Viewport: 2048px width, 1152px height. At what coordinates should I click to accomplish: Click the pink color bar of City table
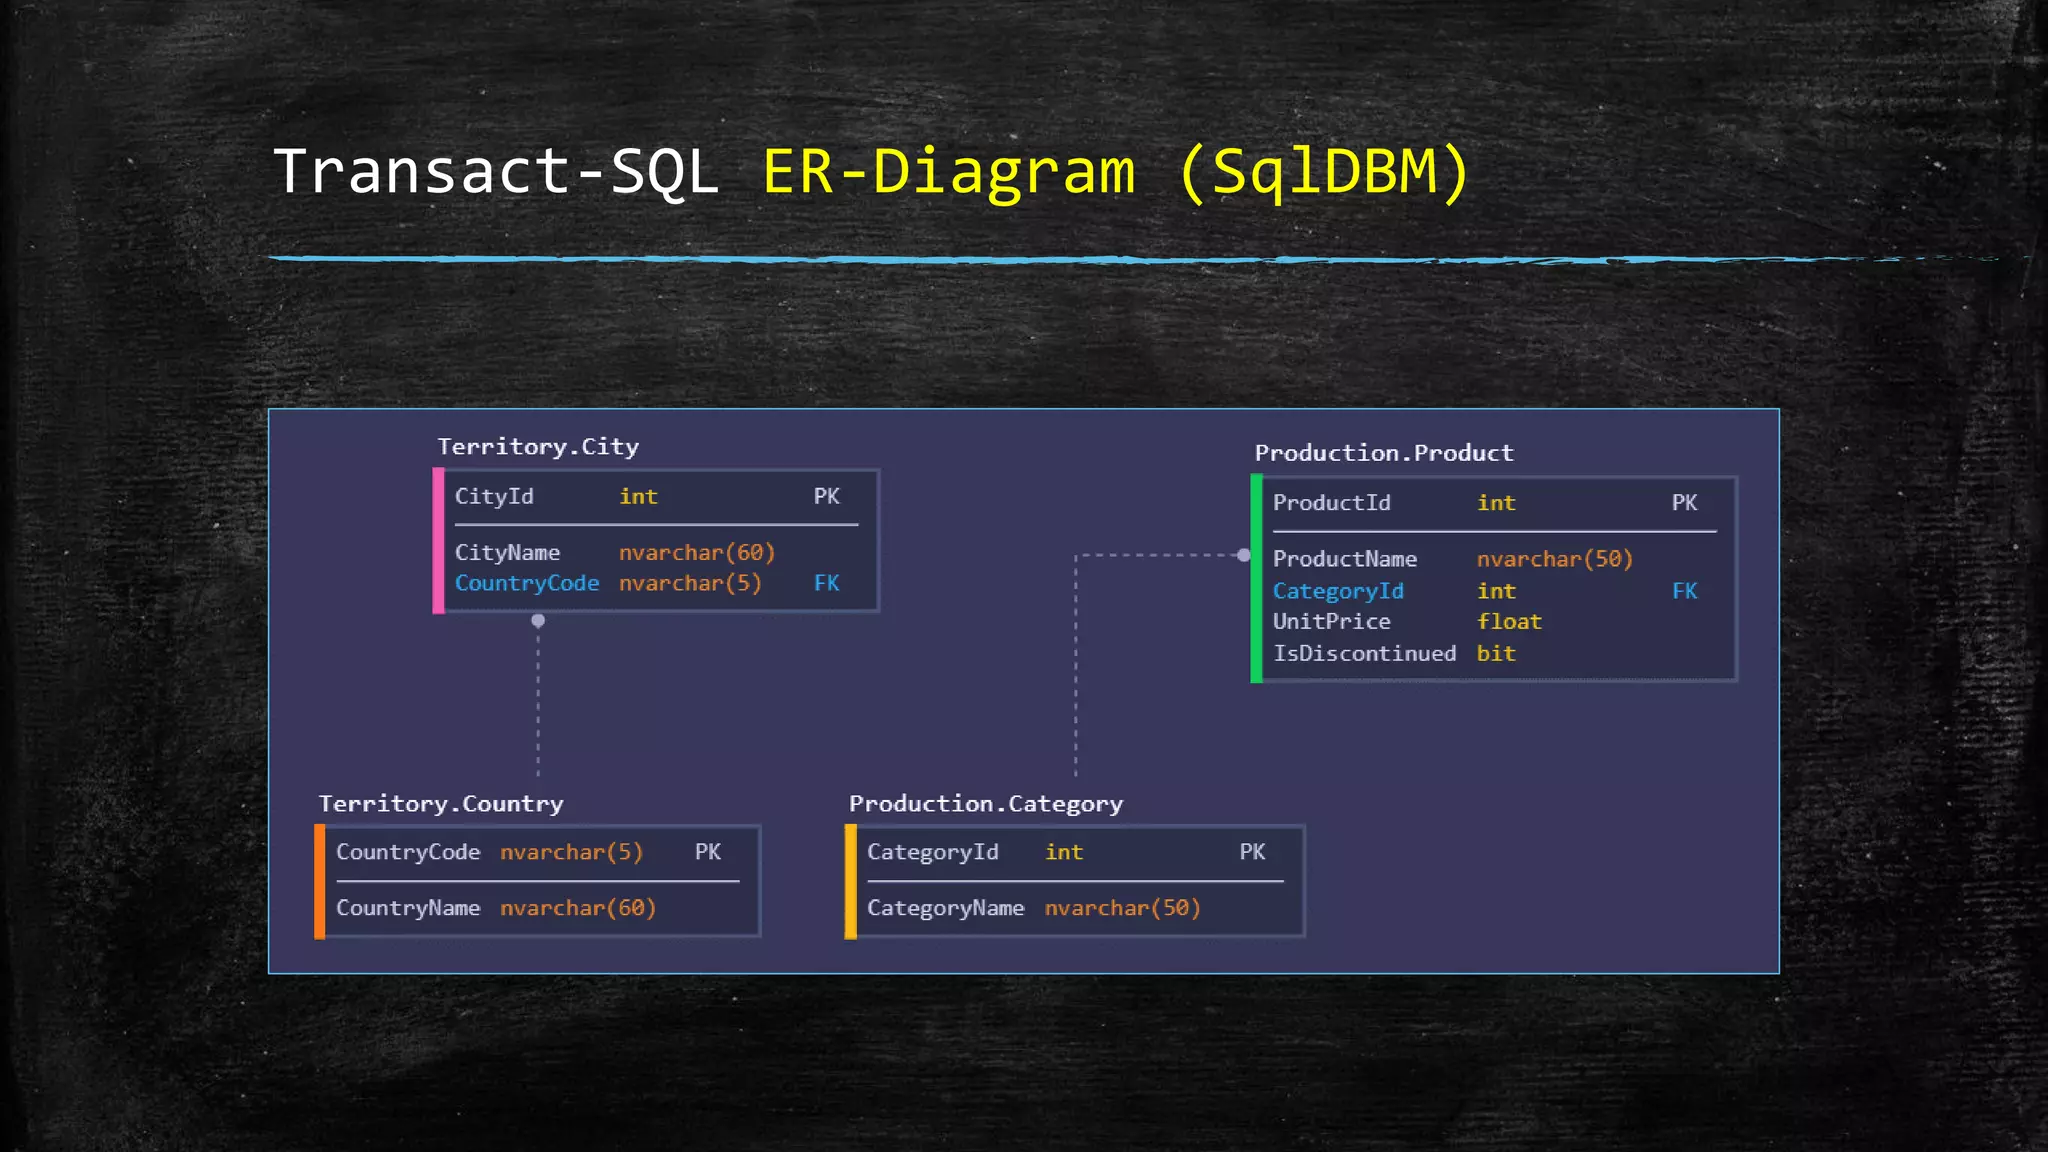[438, 540]
